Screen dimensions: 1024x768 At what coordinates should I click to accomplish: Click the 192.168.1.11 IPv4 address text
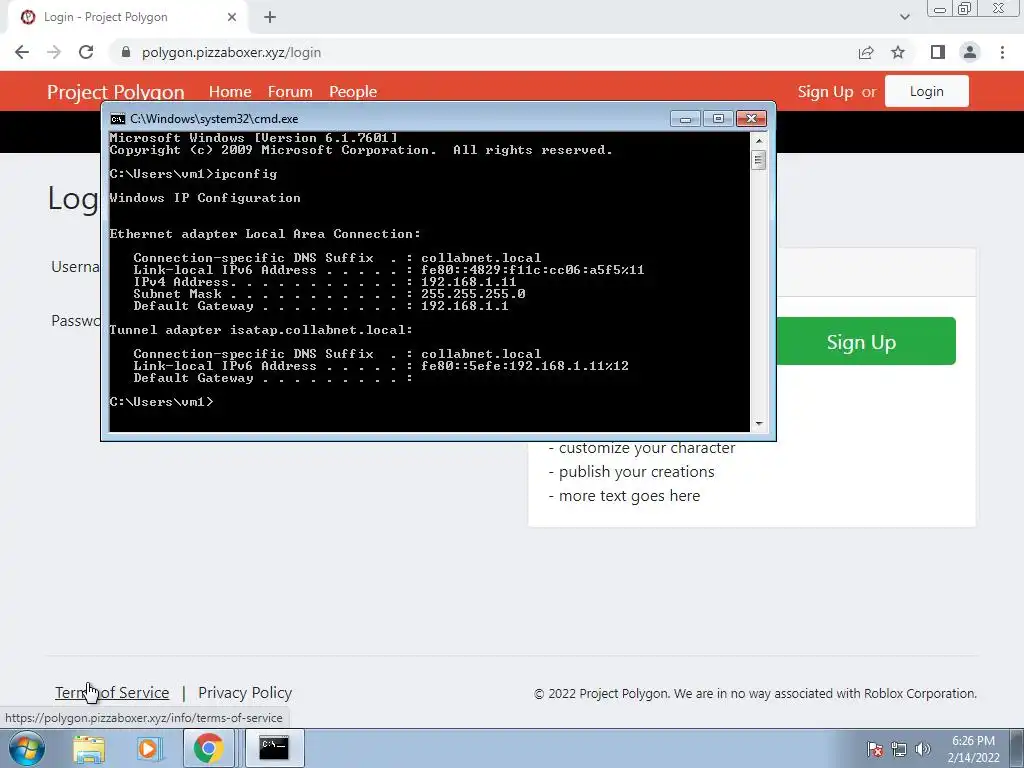(x=468, y=282)
